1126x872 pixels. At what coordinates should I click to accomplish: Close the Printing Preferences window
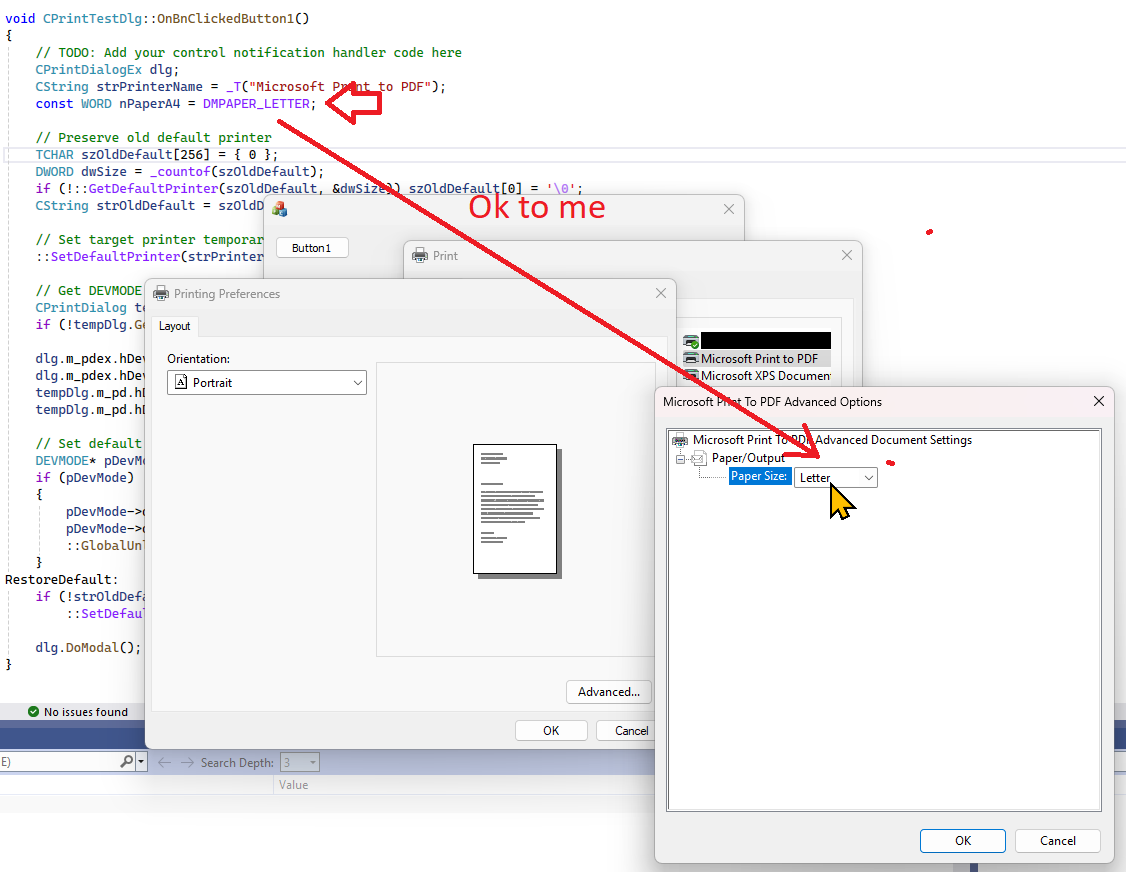[661, 293]
